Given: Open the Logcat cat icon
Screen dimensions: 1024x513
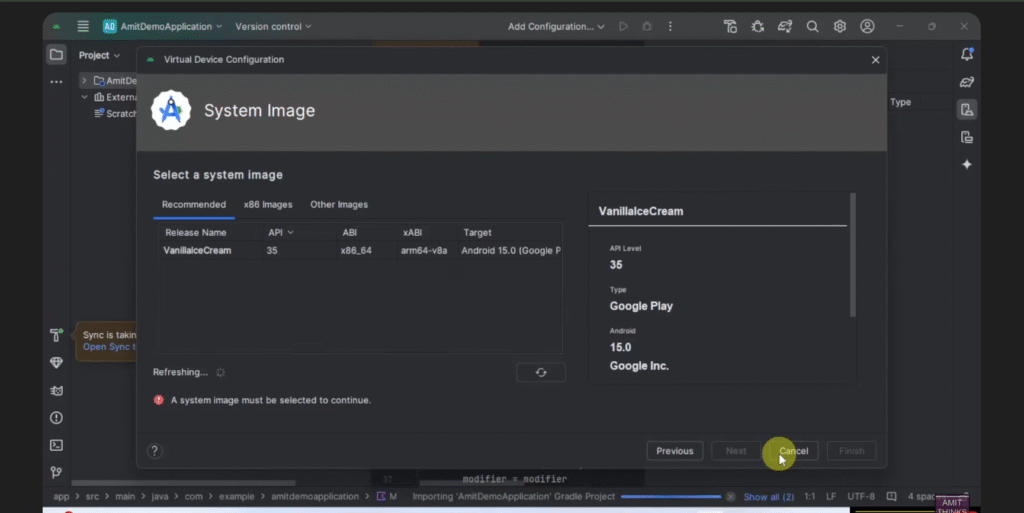Looking at the screenshot, I should [56, 390].
